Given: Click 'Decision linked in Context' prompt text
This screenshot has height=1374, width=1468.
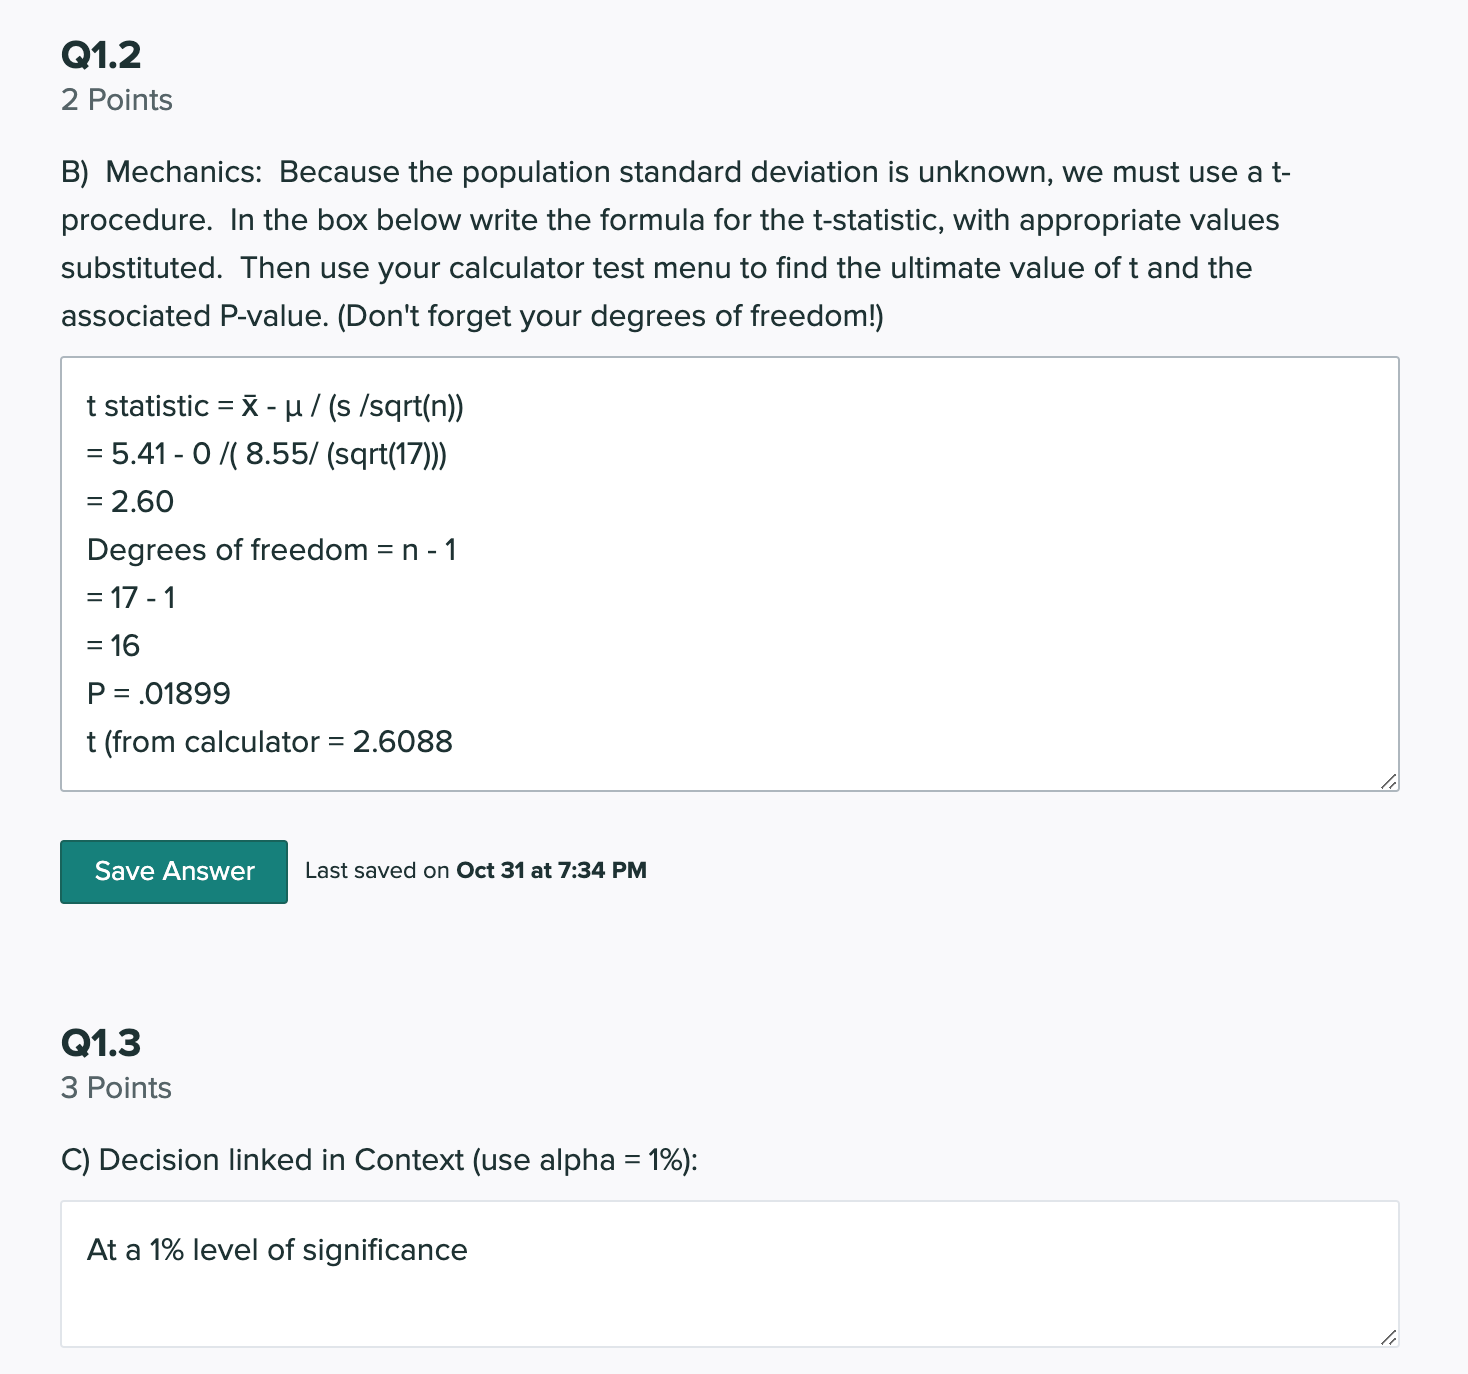Looking at the screenshot, I should click(379, 1160).
